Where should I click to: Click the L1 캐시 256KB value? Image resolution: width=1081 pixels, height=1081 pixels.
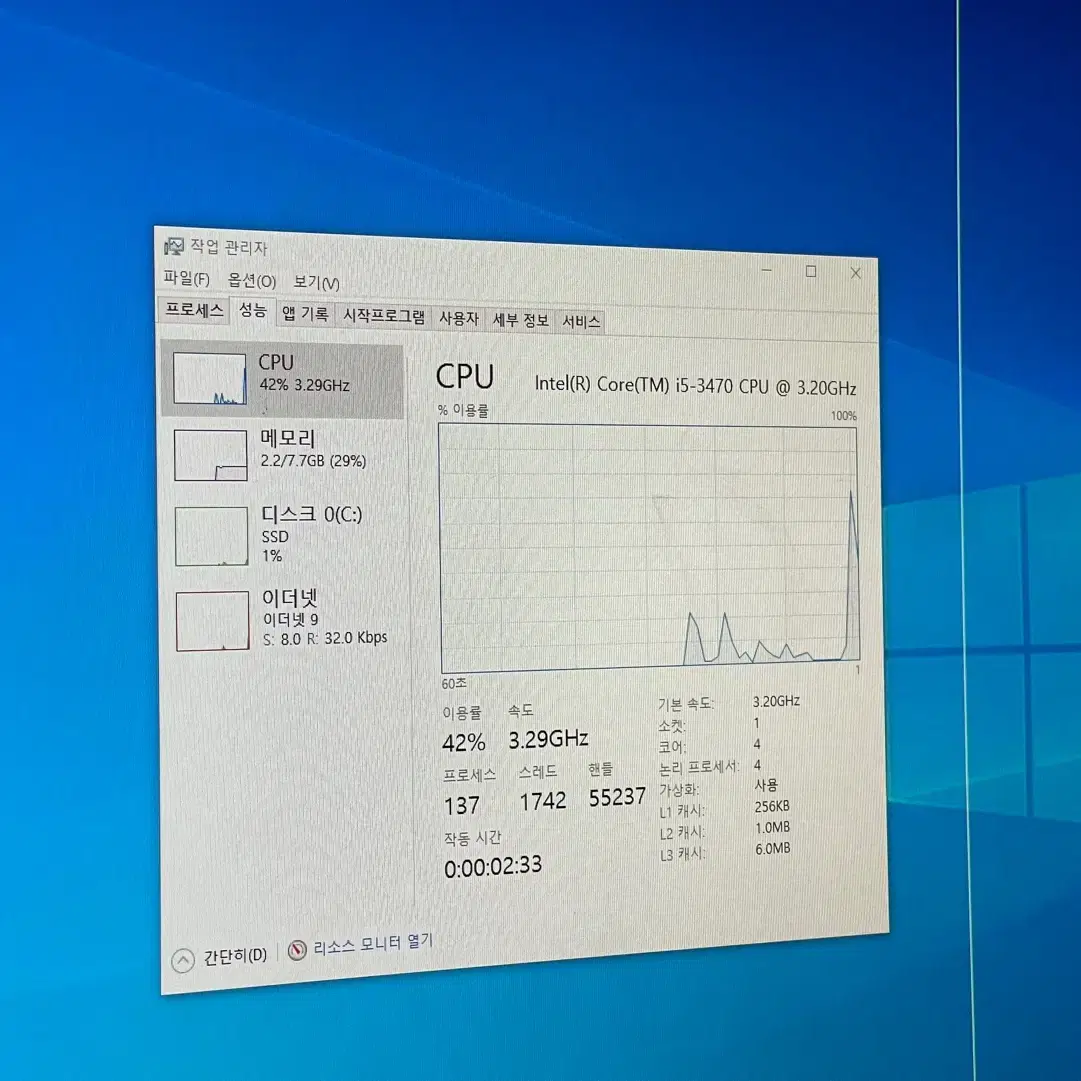[771, 806]
